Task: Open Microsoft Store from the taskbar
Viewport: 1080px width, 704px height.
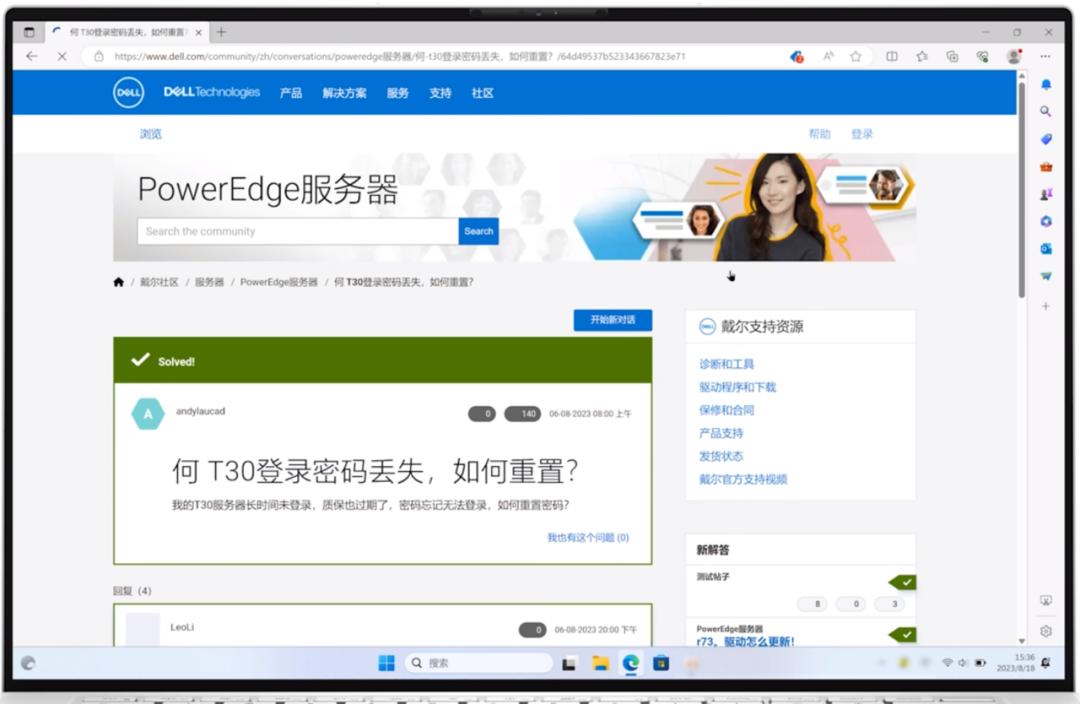Action: pyautogui.click(x=661, y=662)
